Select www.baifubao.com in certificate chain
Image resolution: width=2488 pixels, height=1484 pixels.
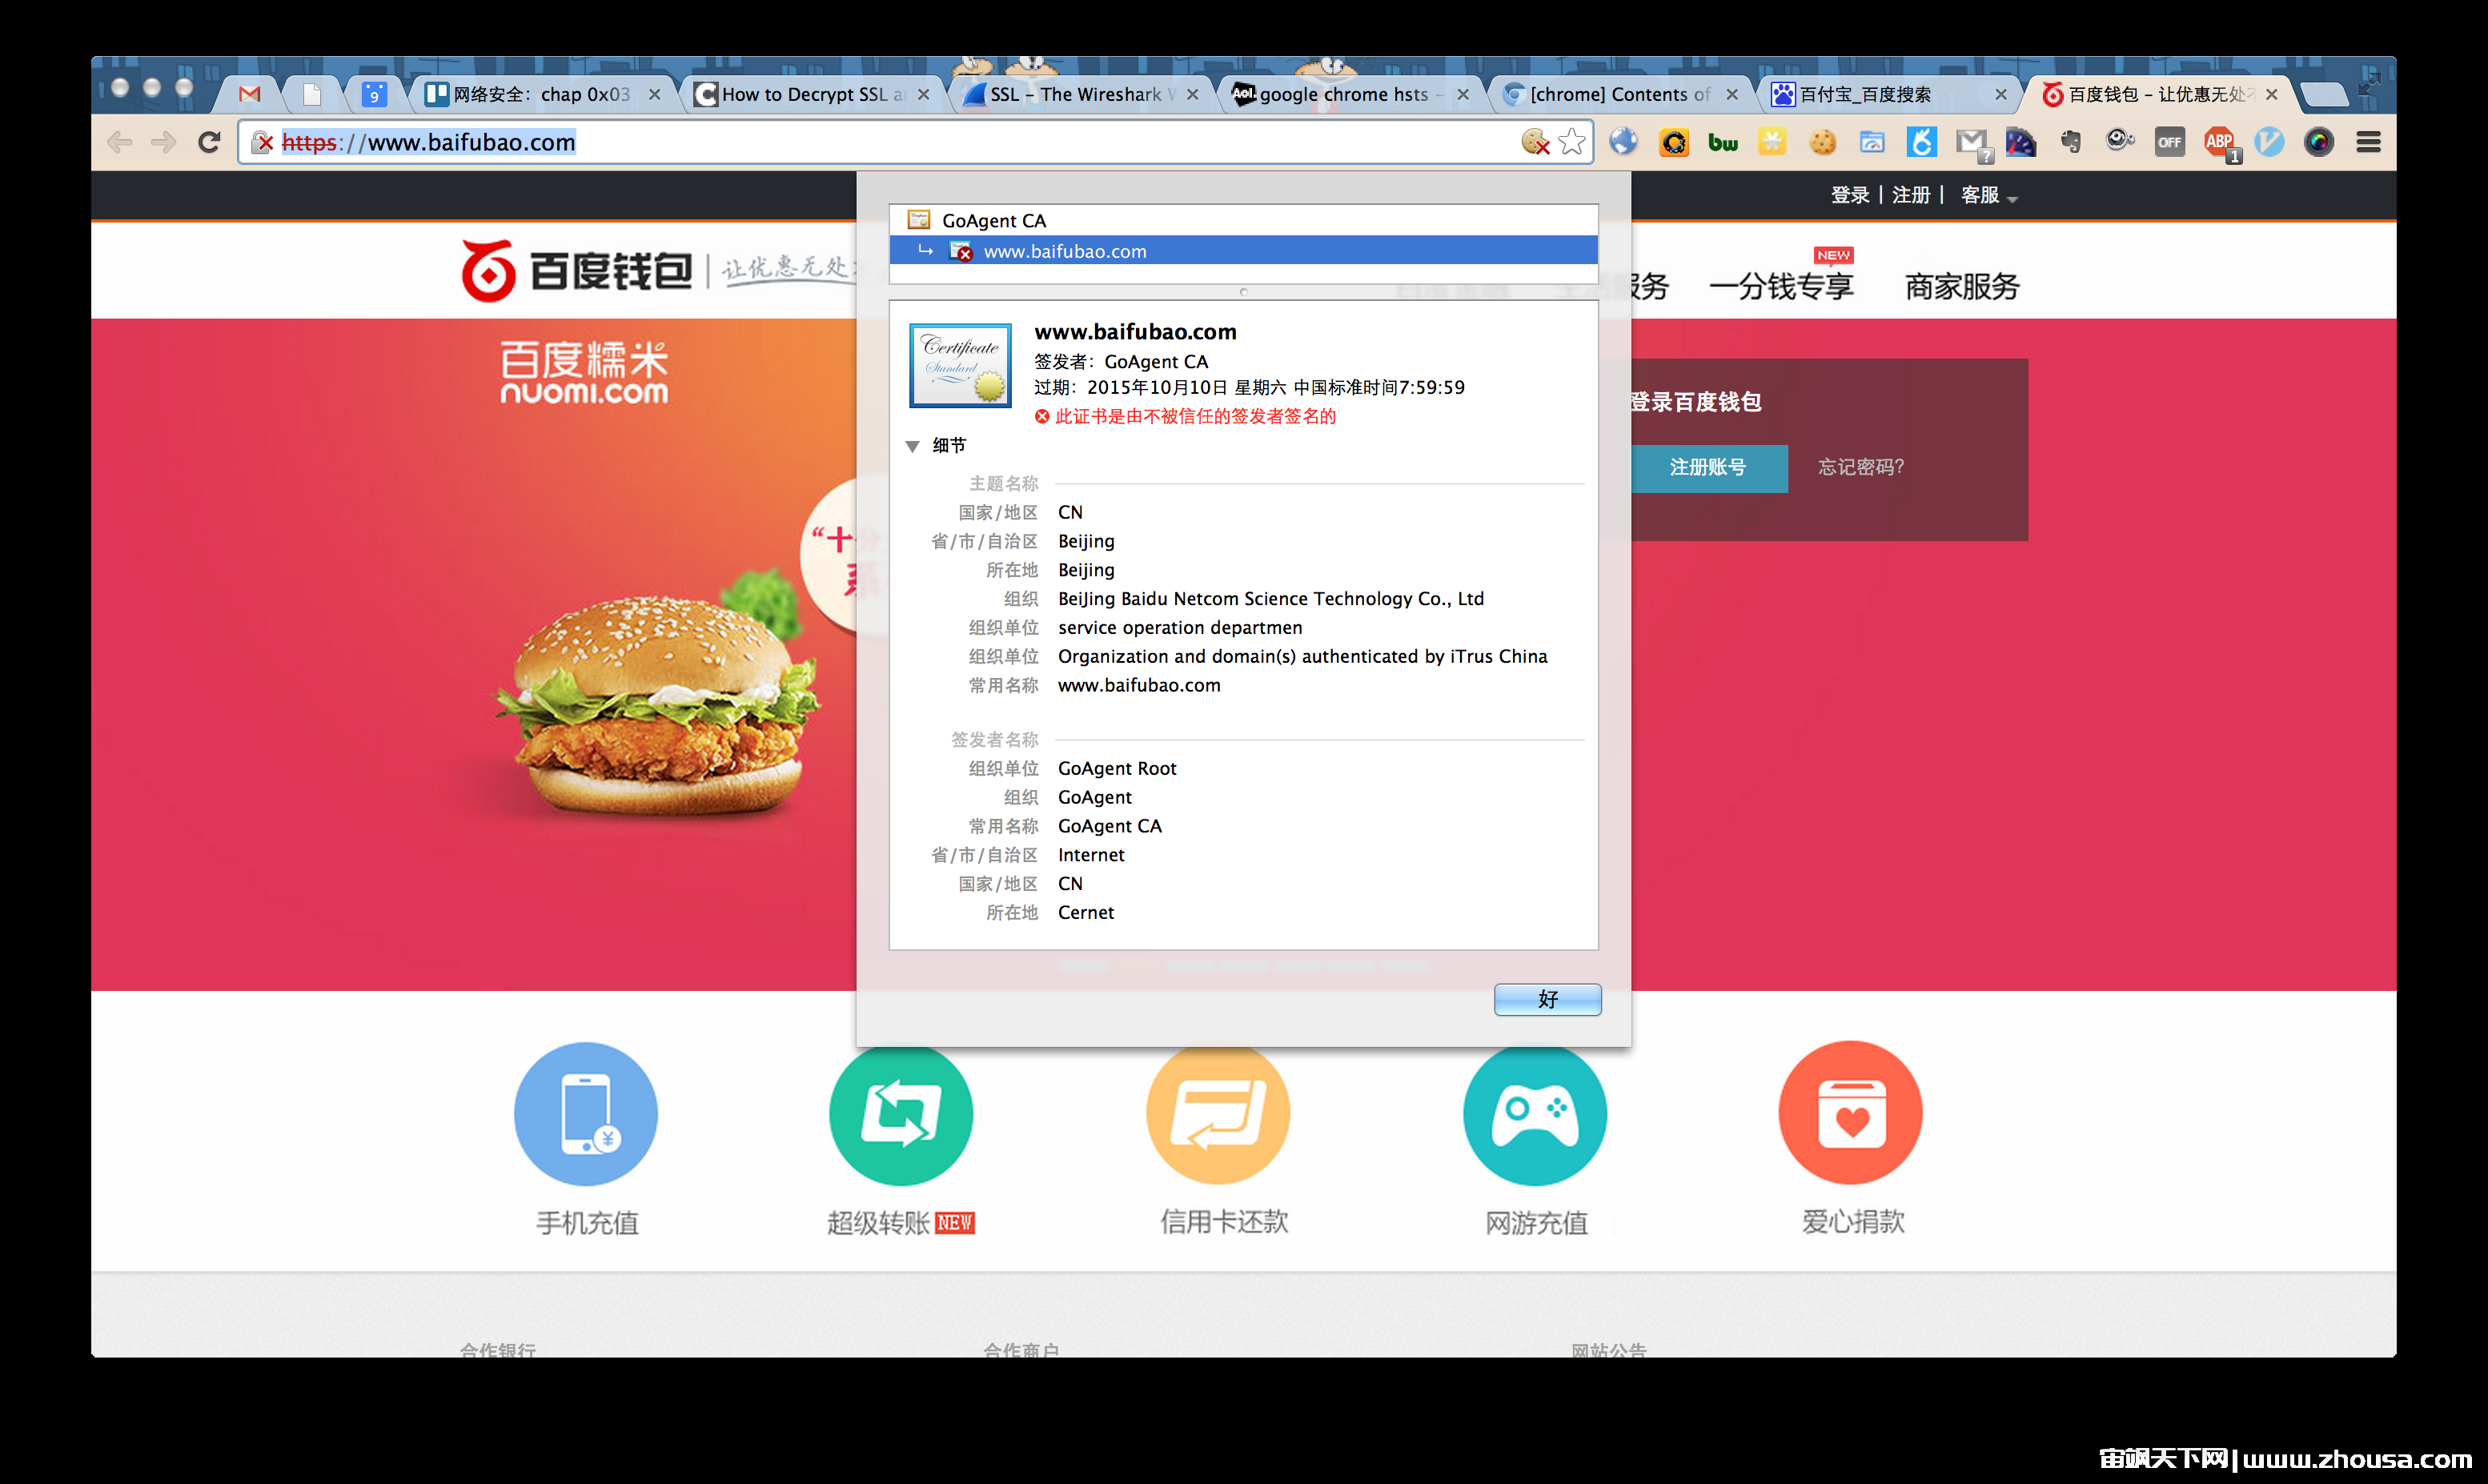(x=1243, y=251)
